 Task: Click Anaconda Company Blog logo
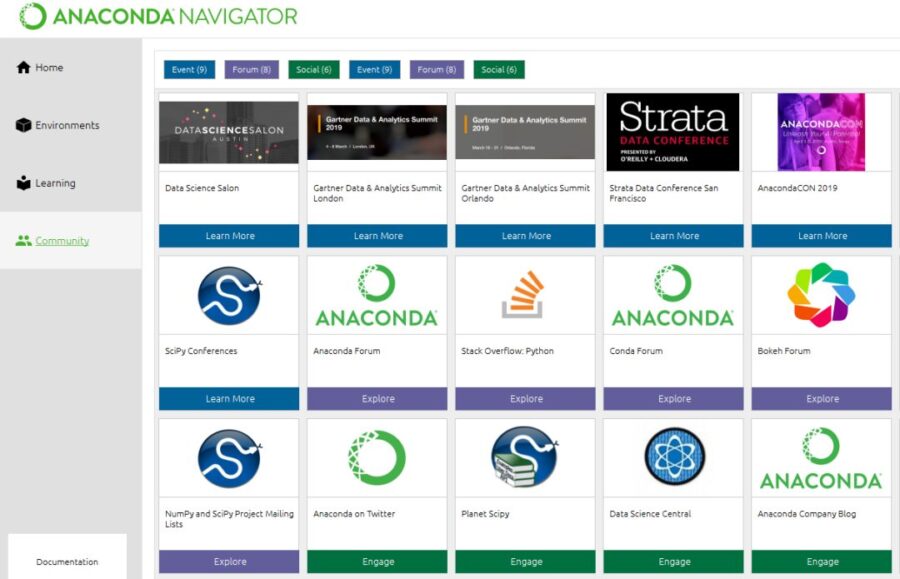tap(821, 458)
